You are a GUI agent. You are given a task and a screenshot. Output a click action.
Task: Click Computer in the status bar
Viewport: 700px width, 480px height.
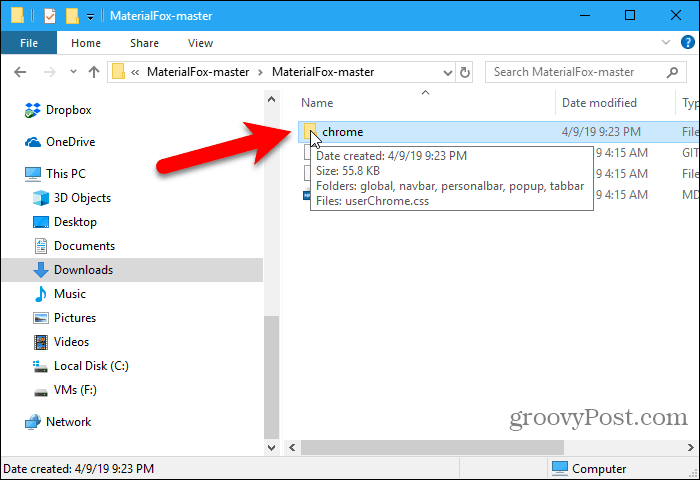coord(589,469)
